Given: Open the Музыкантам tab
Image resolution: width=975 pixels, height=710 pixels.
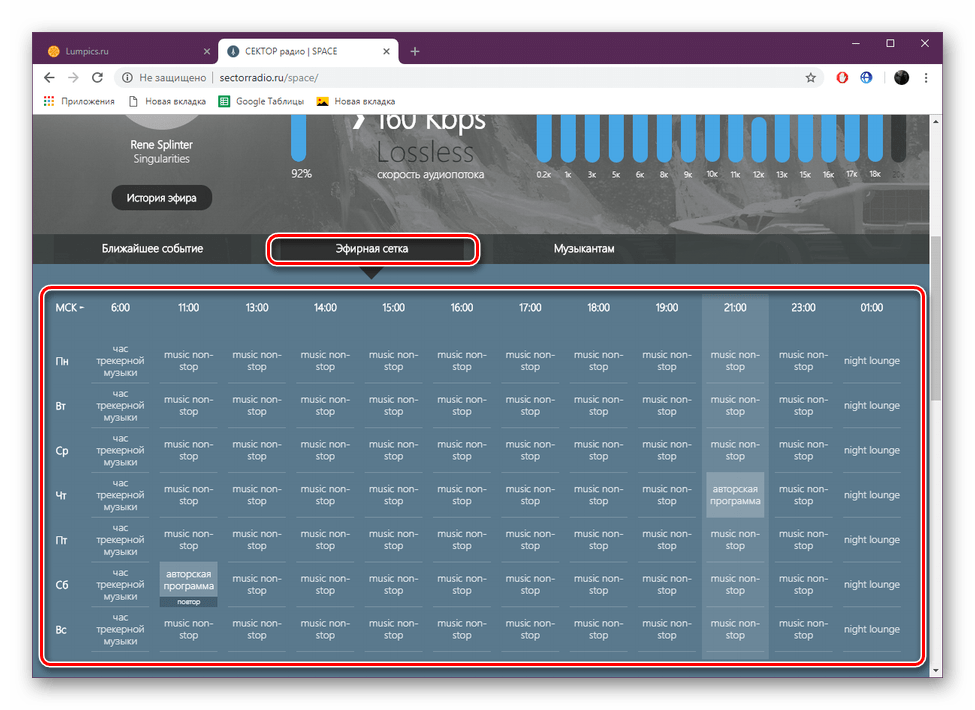Looking at the screenshot, I should click(584, 249).
